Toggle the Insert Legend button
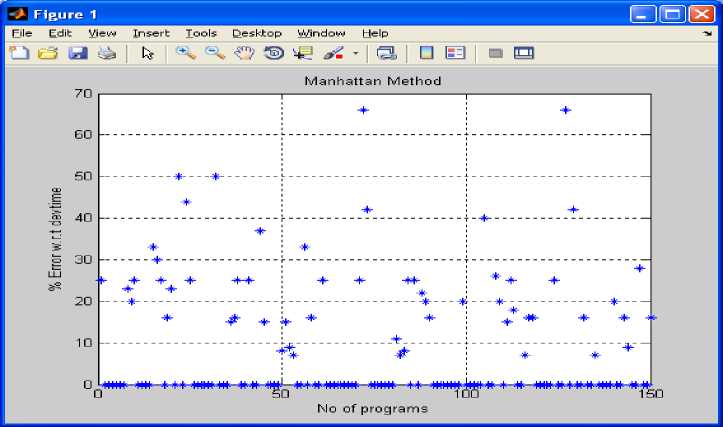Image resolution: width=723 pixels, height=427 pixels. pos(455,53)
